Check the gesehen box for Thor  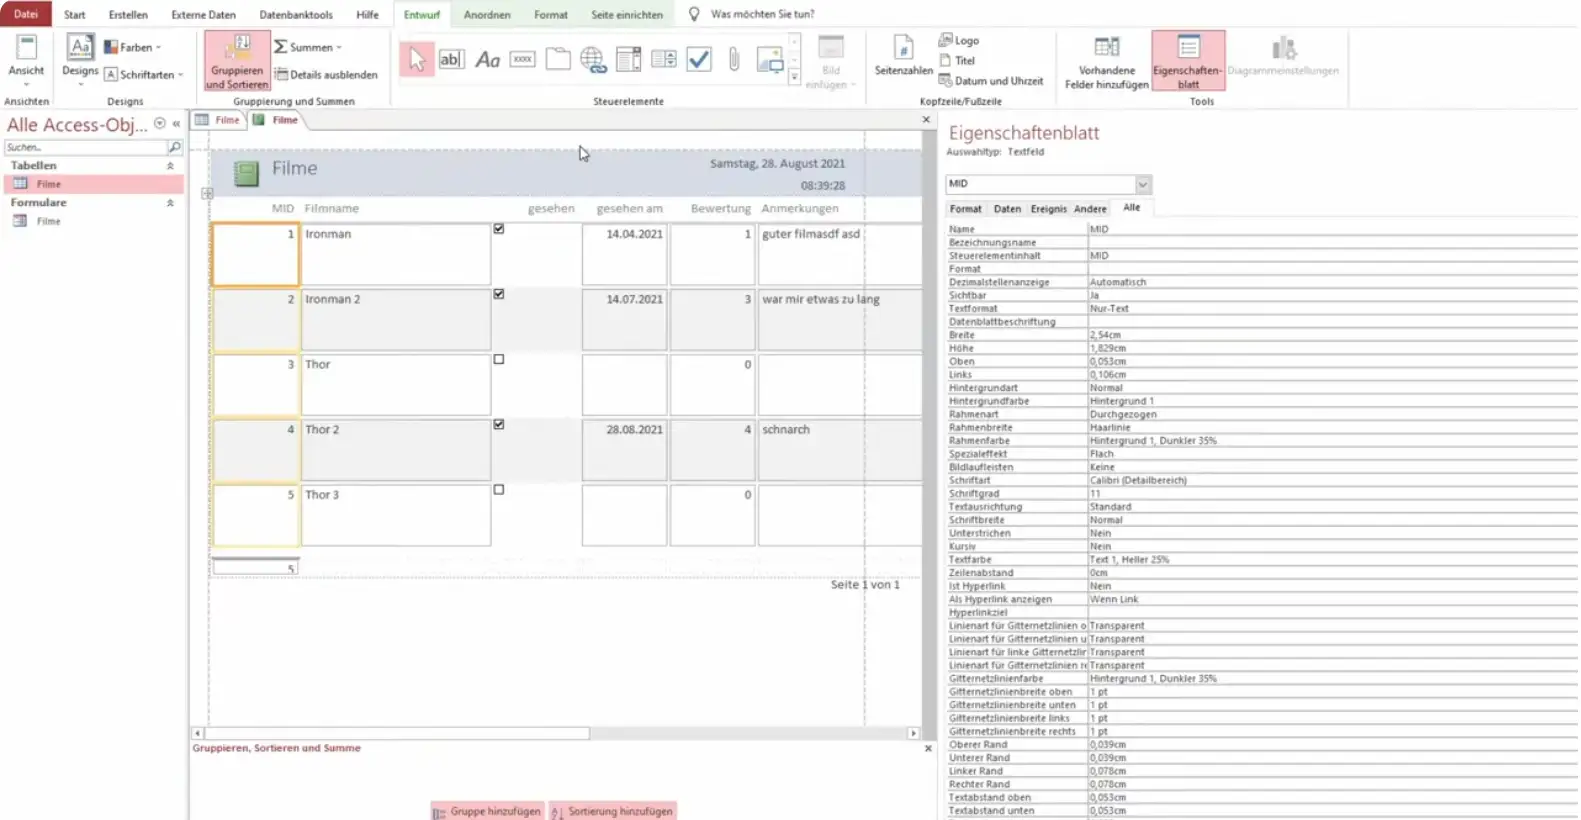click(x=499, y=360)
